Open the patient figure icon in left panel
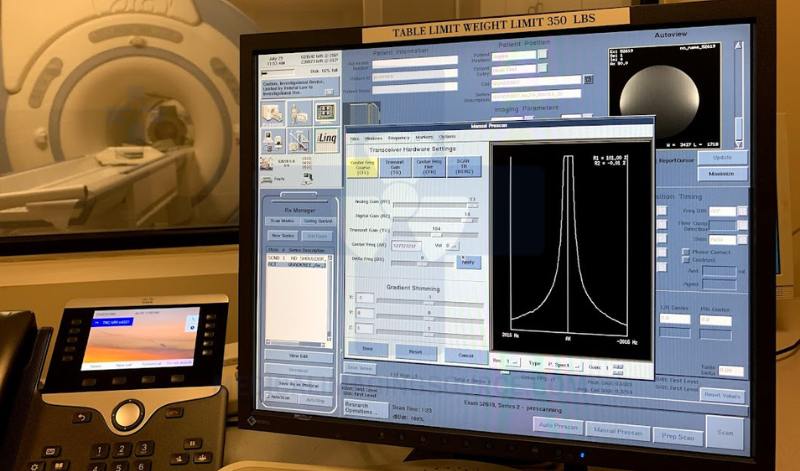The height and width of the screenshot is (471, 800). pos(299,114)
